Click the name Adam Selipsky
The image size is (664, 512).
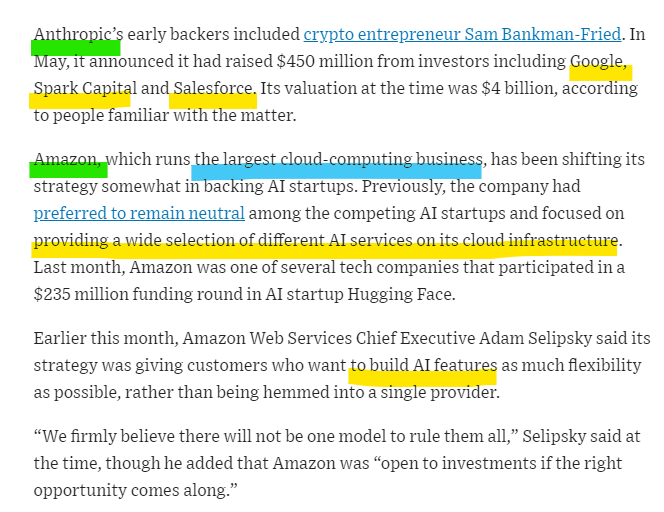[536, 338]
